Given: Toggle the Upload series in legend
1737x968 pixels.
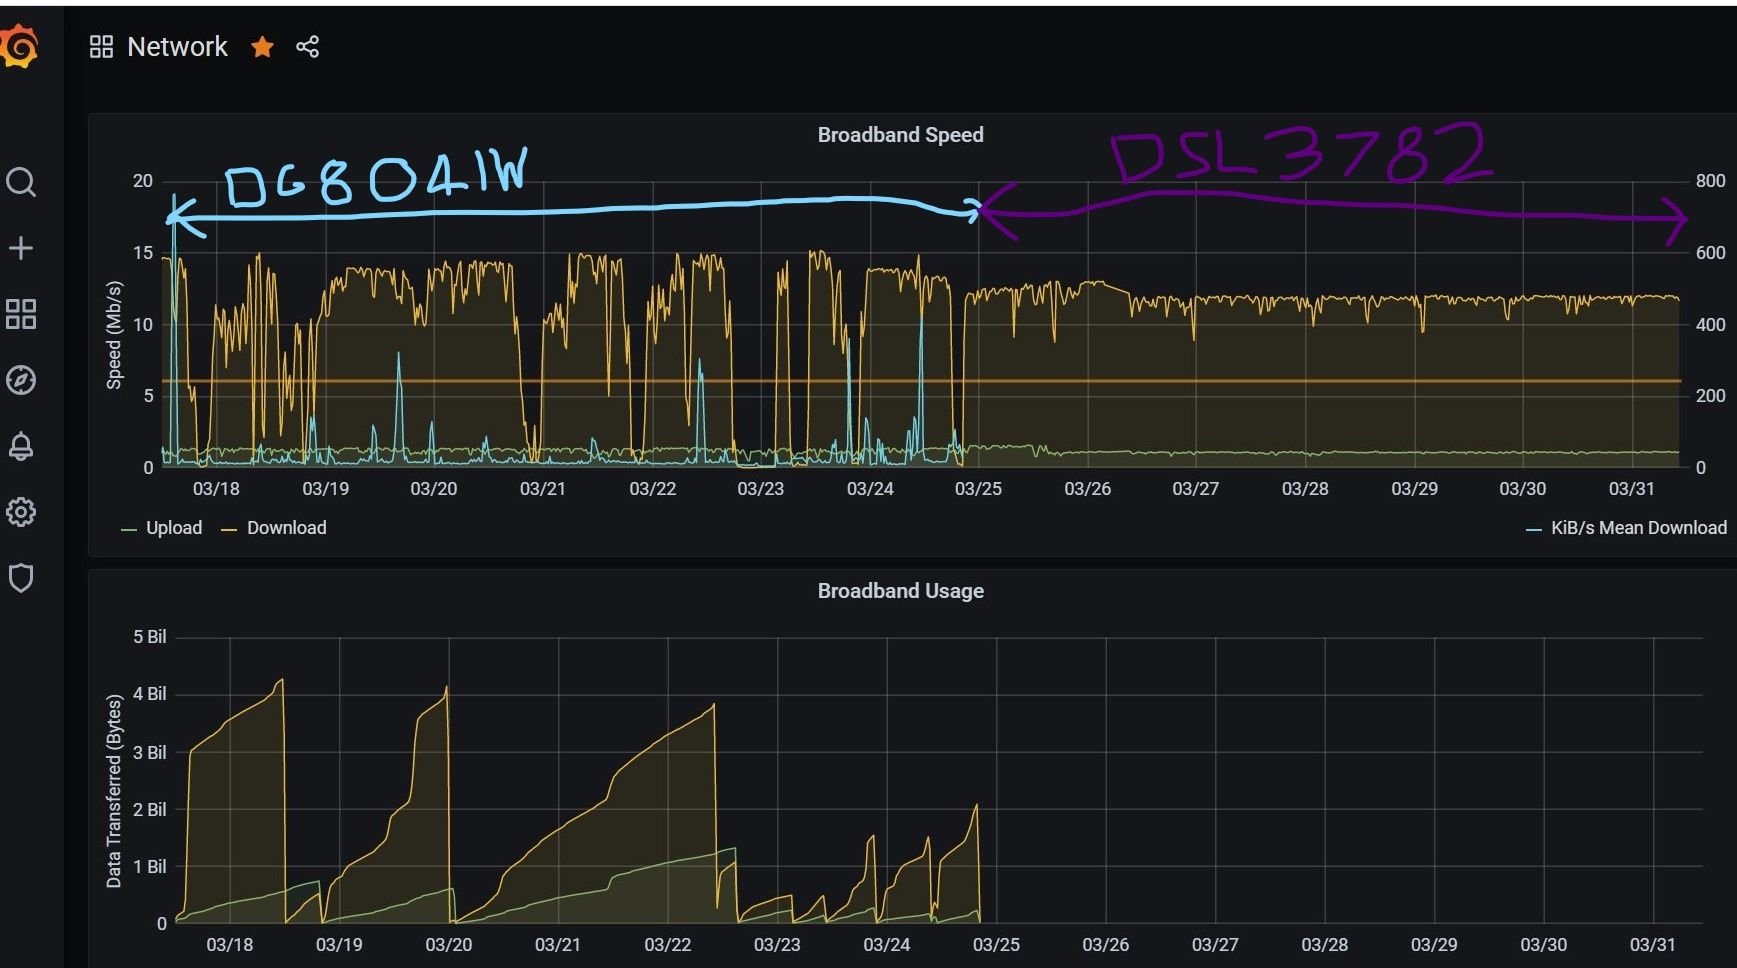Looking at the screenshot, I should pyautogui.click(x=173, y=528).
